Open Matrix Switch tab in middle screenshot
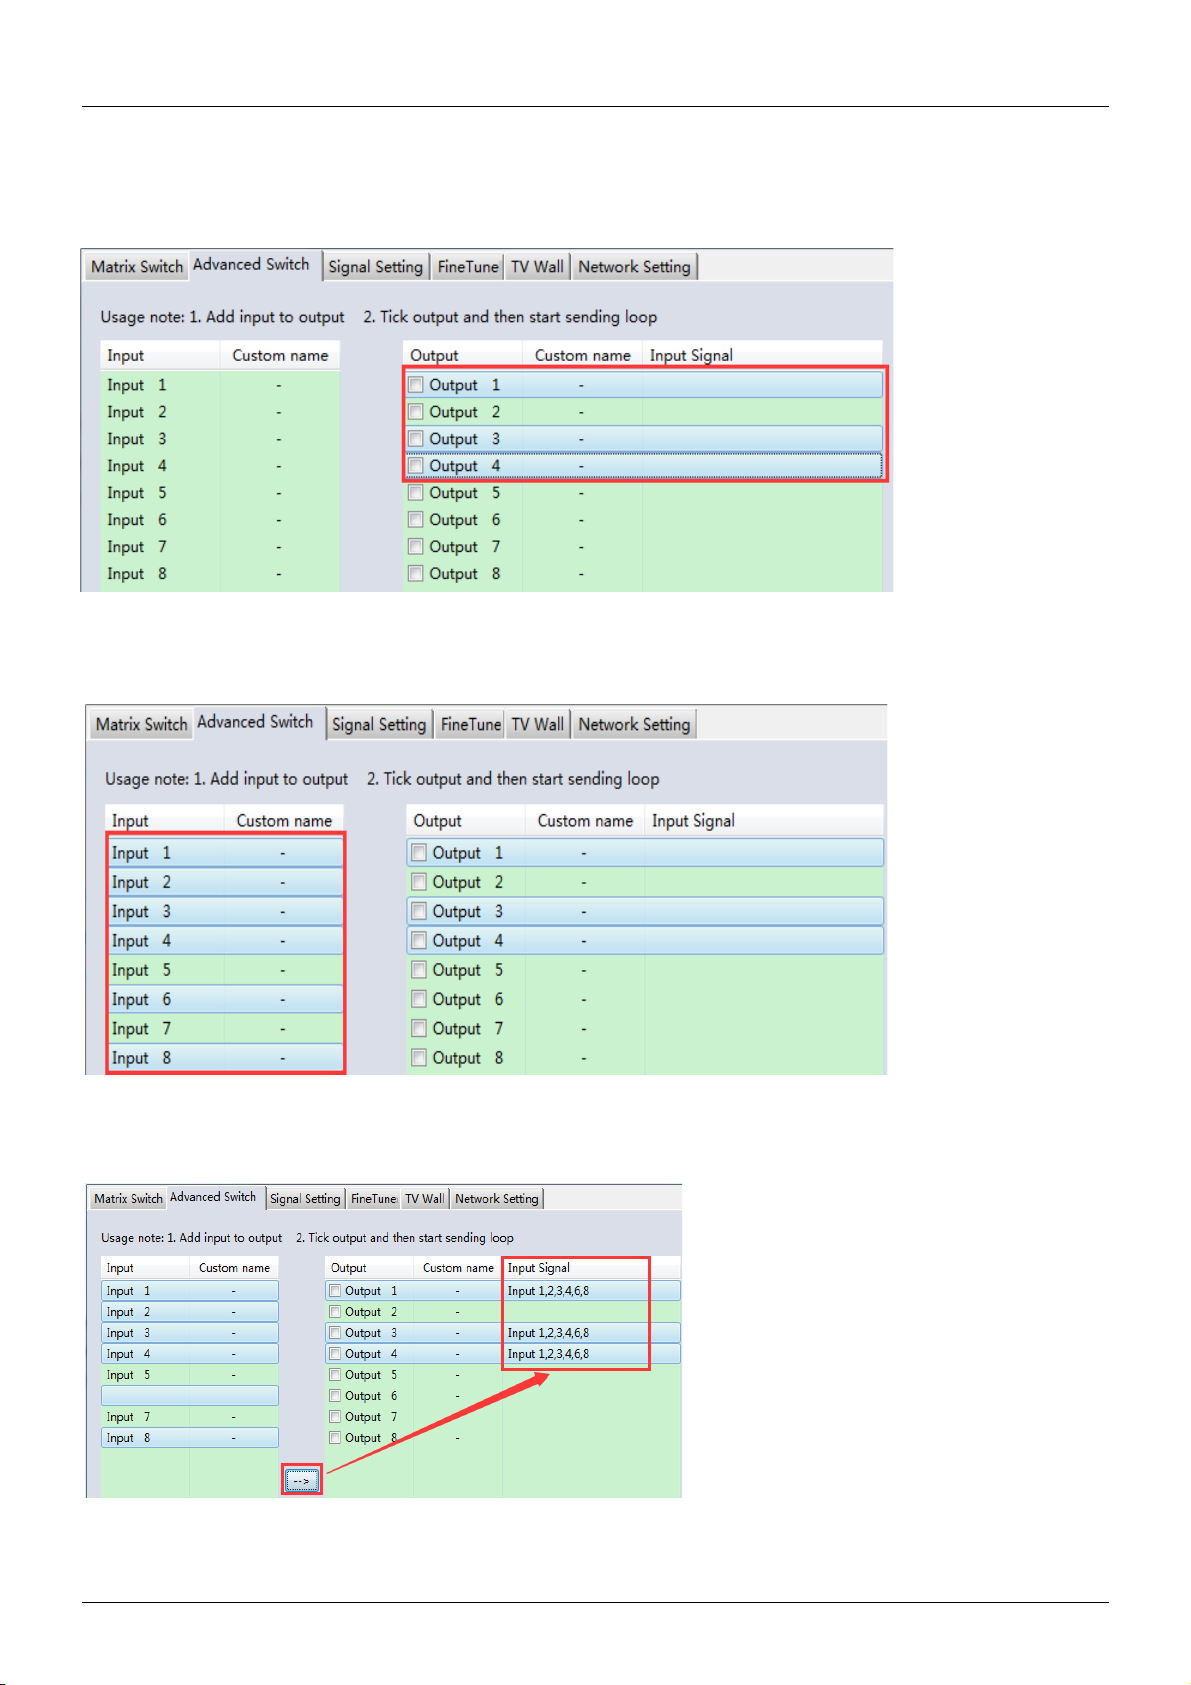Viewport: 1191px width, 1685px height. point(141,725)
